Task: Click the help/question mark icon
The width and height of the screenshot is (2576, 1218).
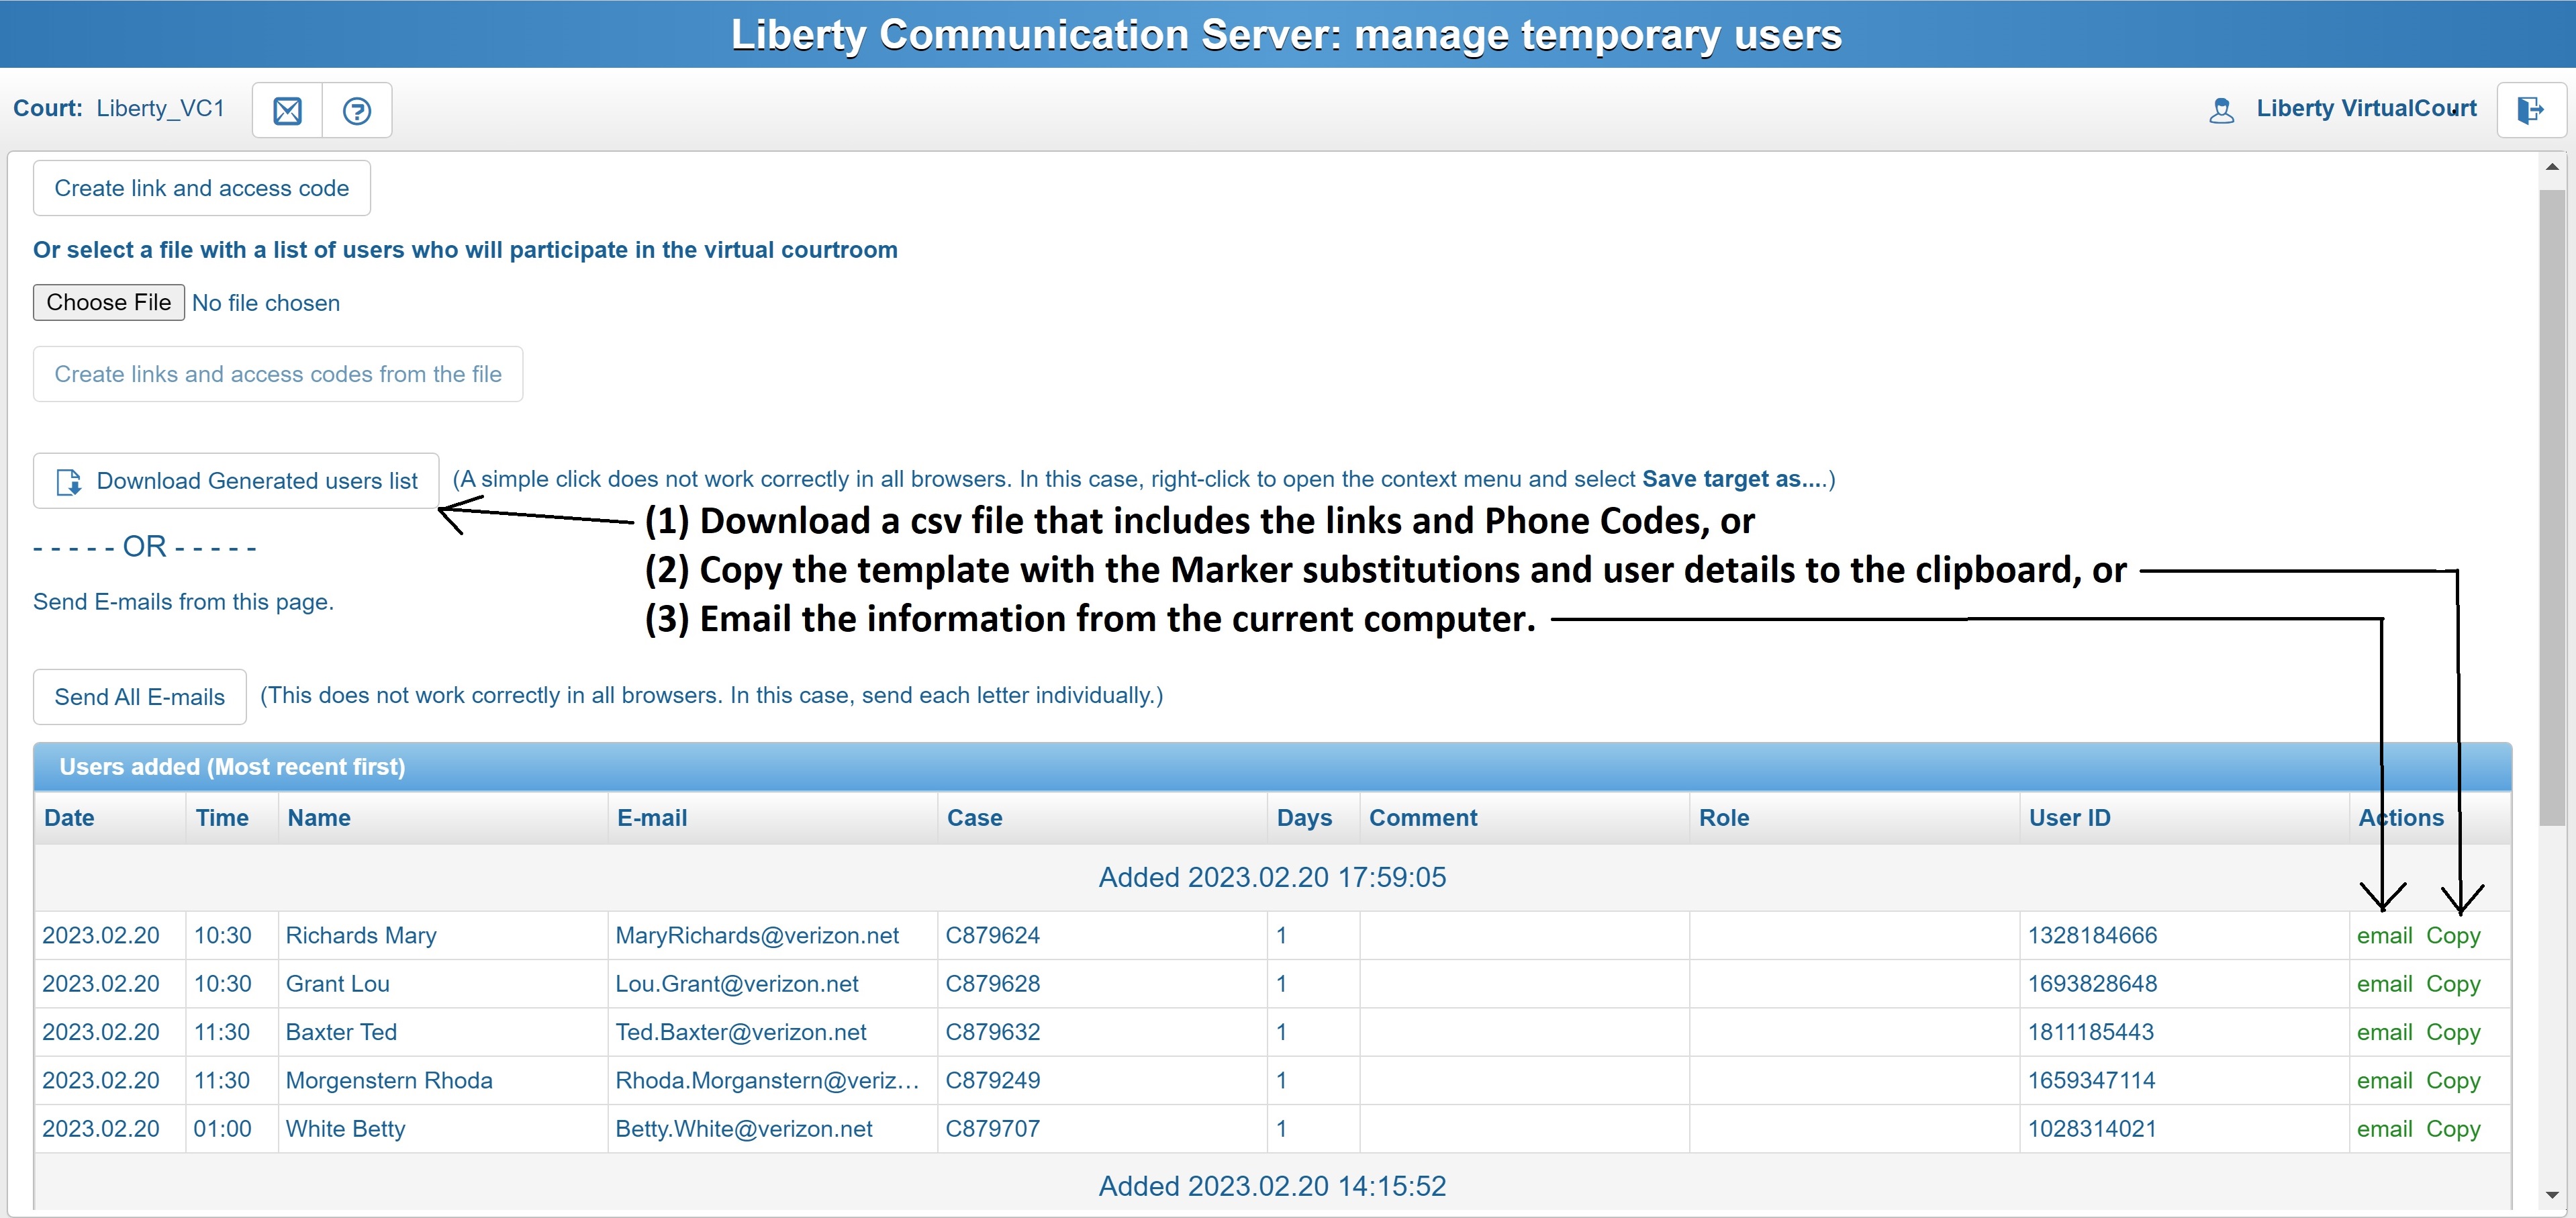Action: 358,109
